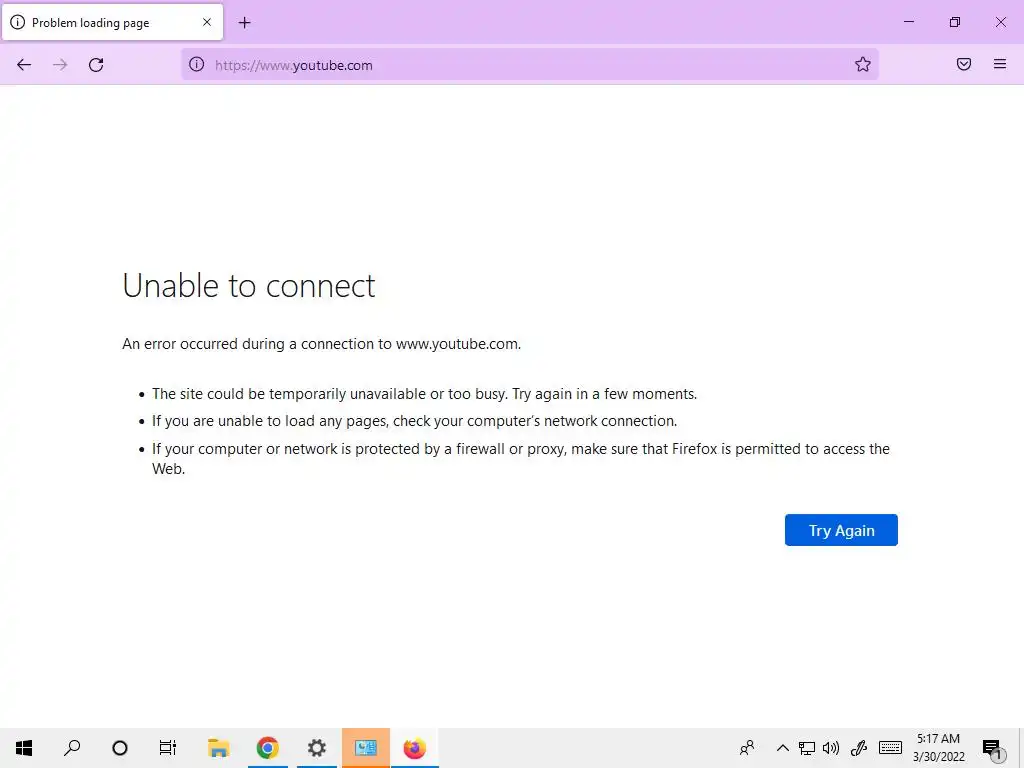Open People icon in system tray
The image size is (1024, 768).
pos(747,748)
